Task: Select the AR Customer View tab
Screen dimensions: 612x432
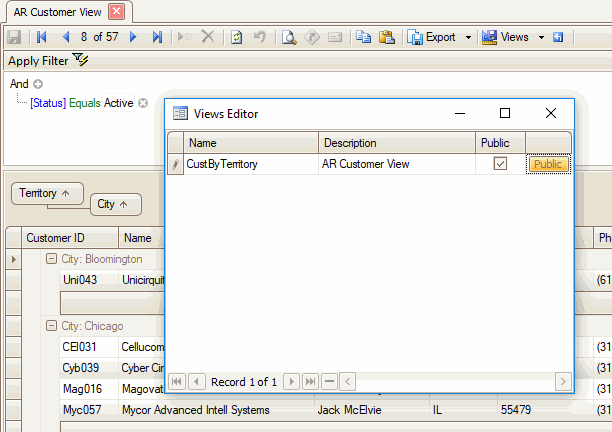Action: [x=57, y=12]
